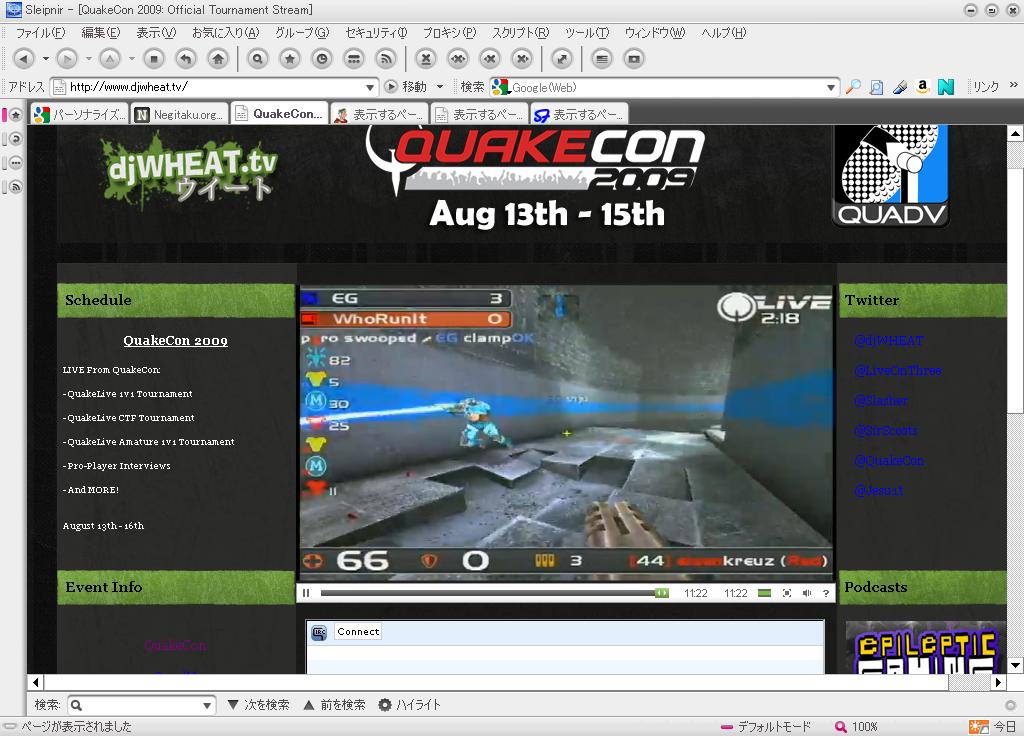Expand the address bar URL dropdown
The height and width of the screenshot is (736, 1024).
pos(370,88)
